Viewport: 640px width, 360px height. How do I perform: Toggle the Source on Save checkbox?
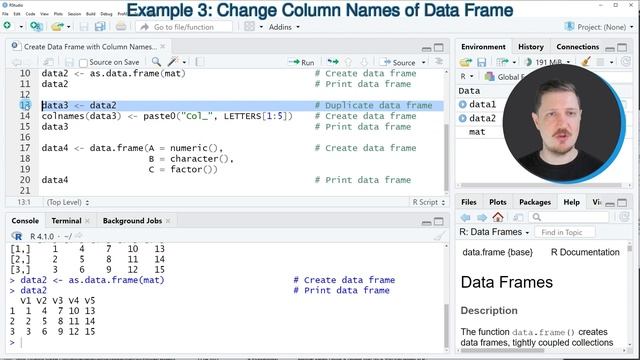pyautogui.click(x=83, y=62)
